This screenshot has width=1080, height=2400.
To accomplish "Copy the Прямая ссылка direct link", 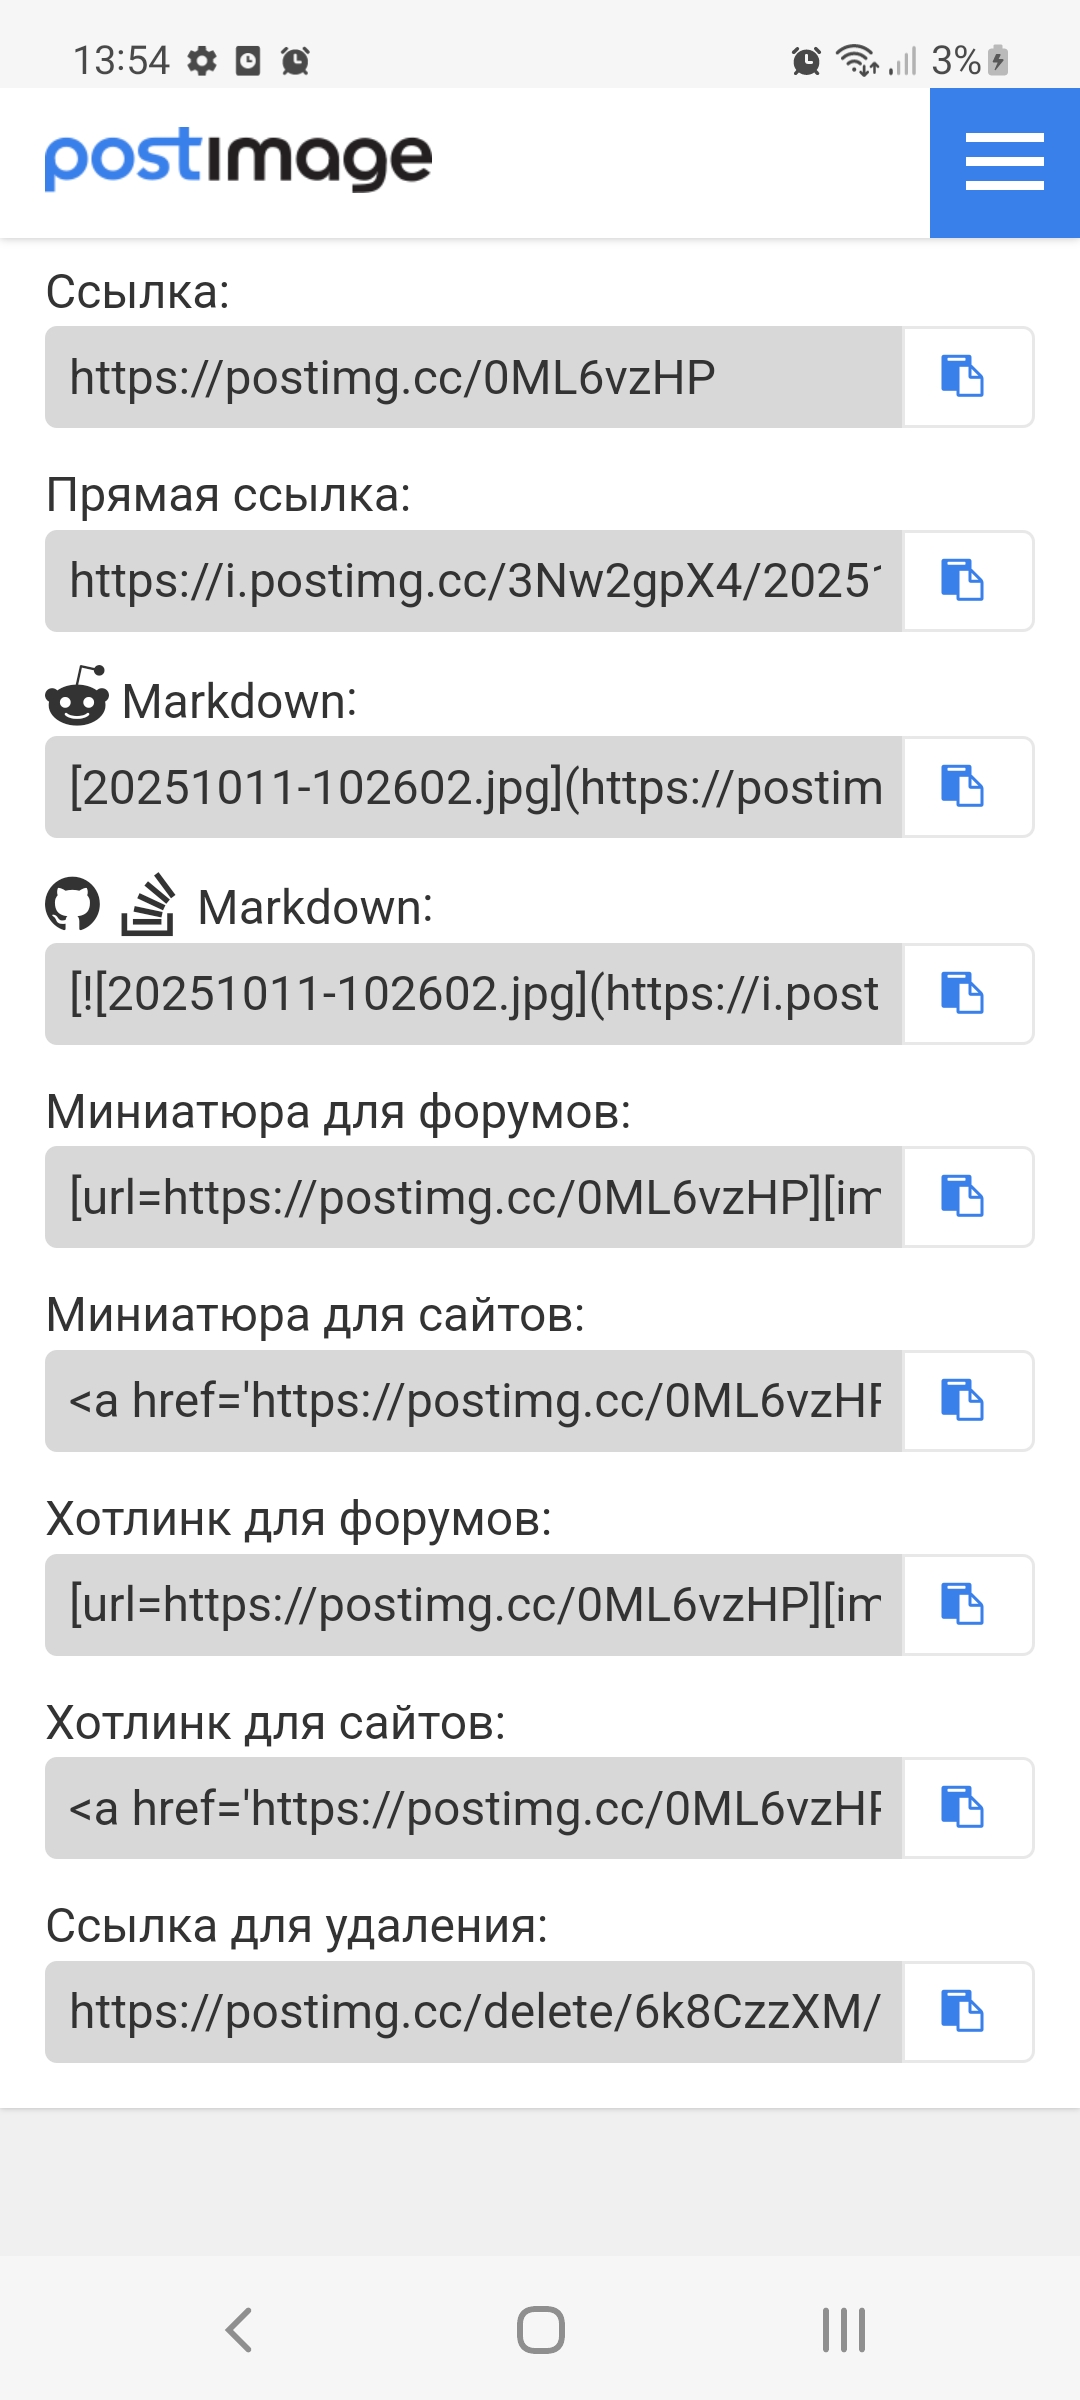I will coord(968,581).
